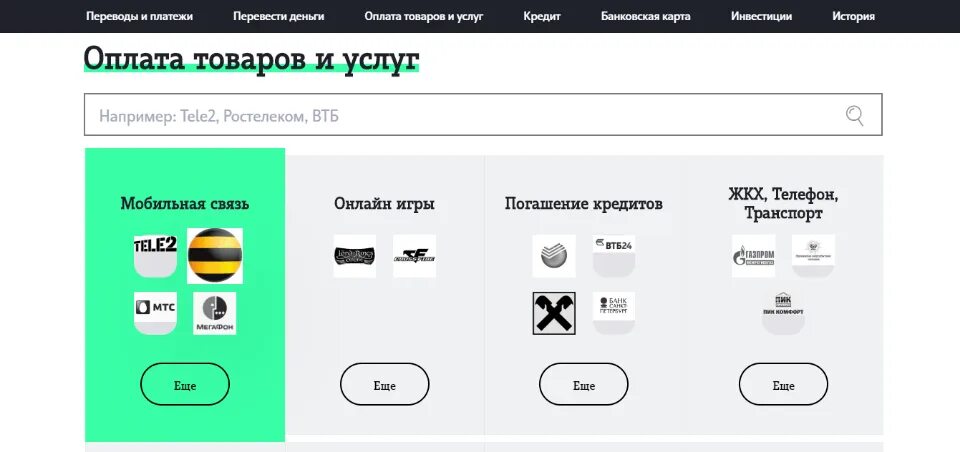The width and height of the screenshot is (960, 452).
Task: Click the Tele2 operator logo
Action: click(156, 256)
